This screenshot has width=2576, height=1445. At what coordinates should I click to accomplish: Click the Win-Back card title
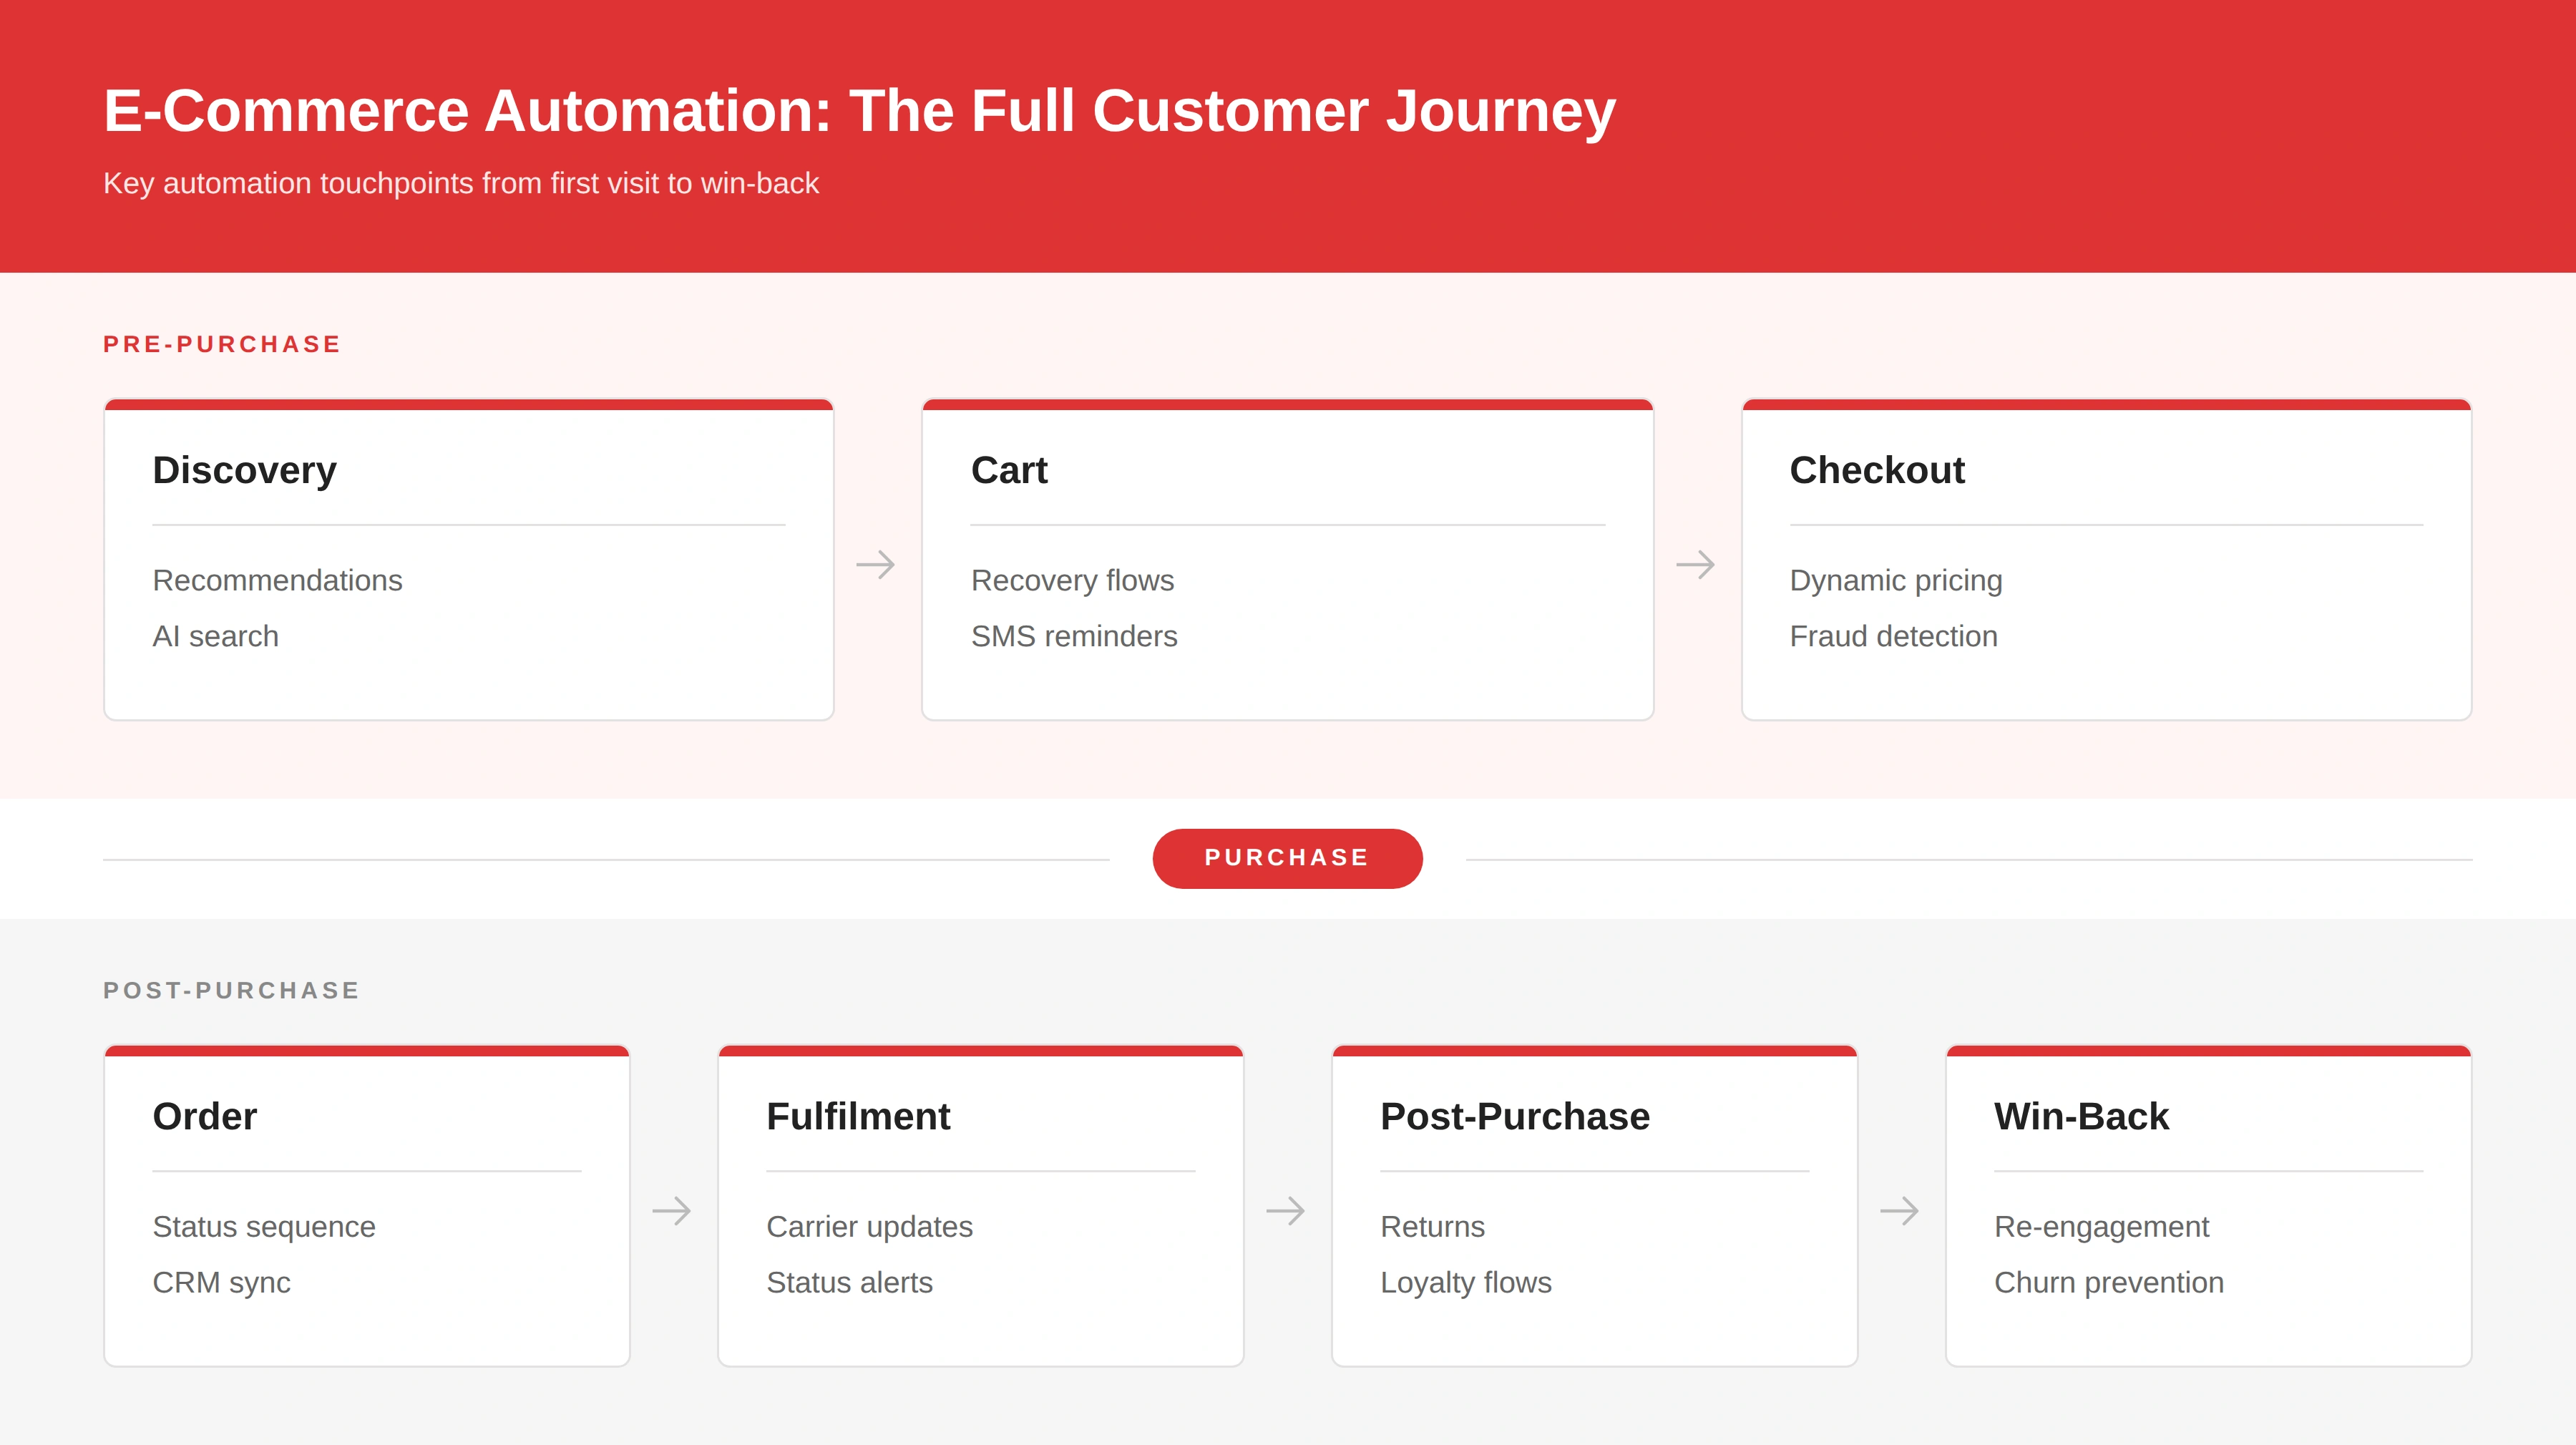click(2081, 1116)
